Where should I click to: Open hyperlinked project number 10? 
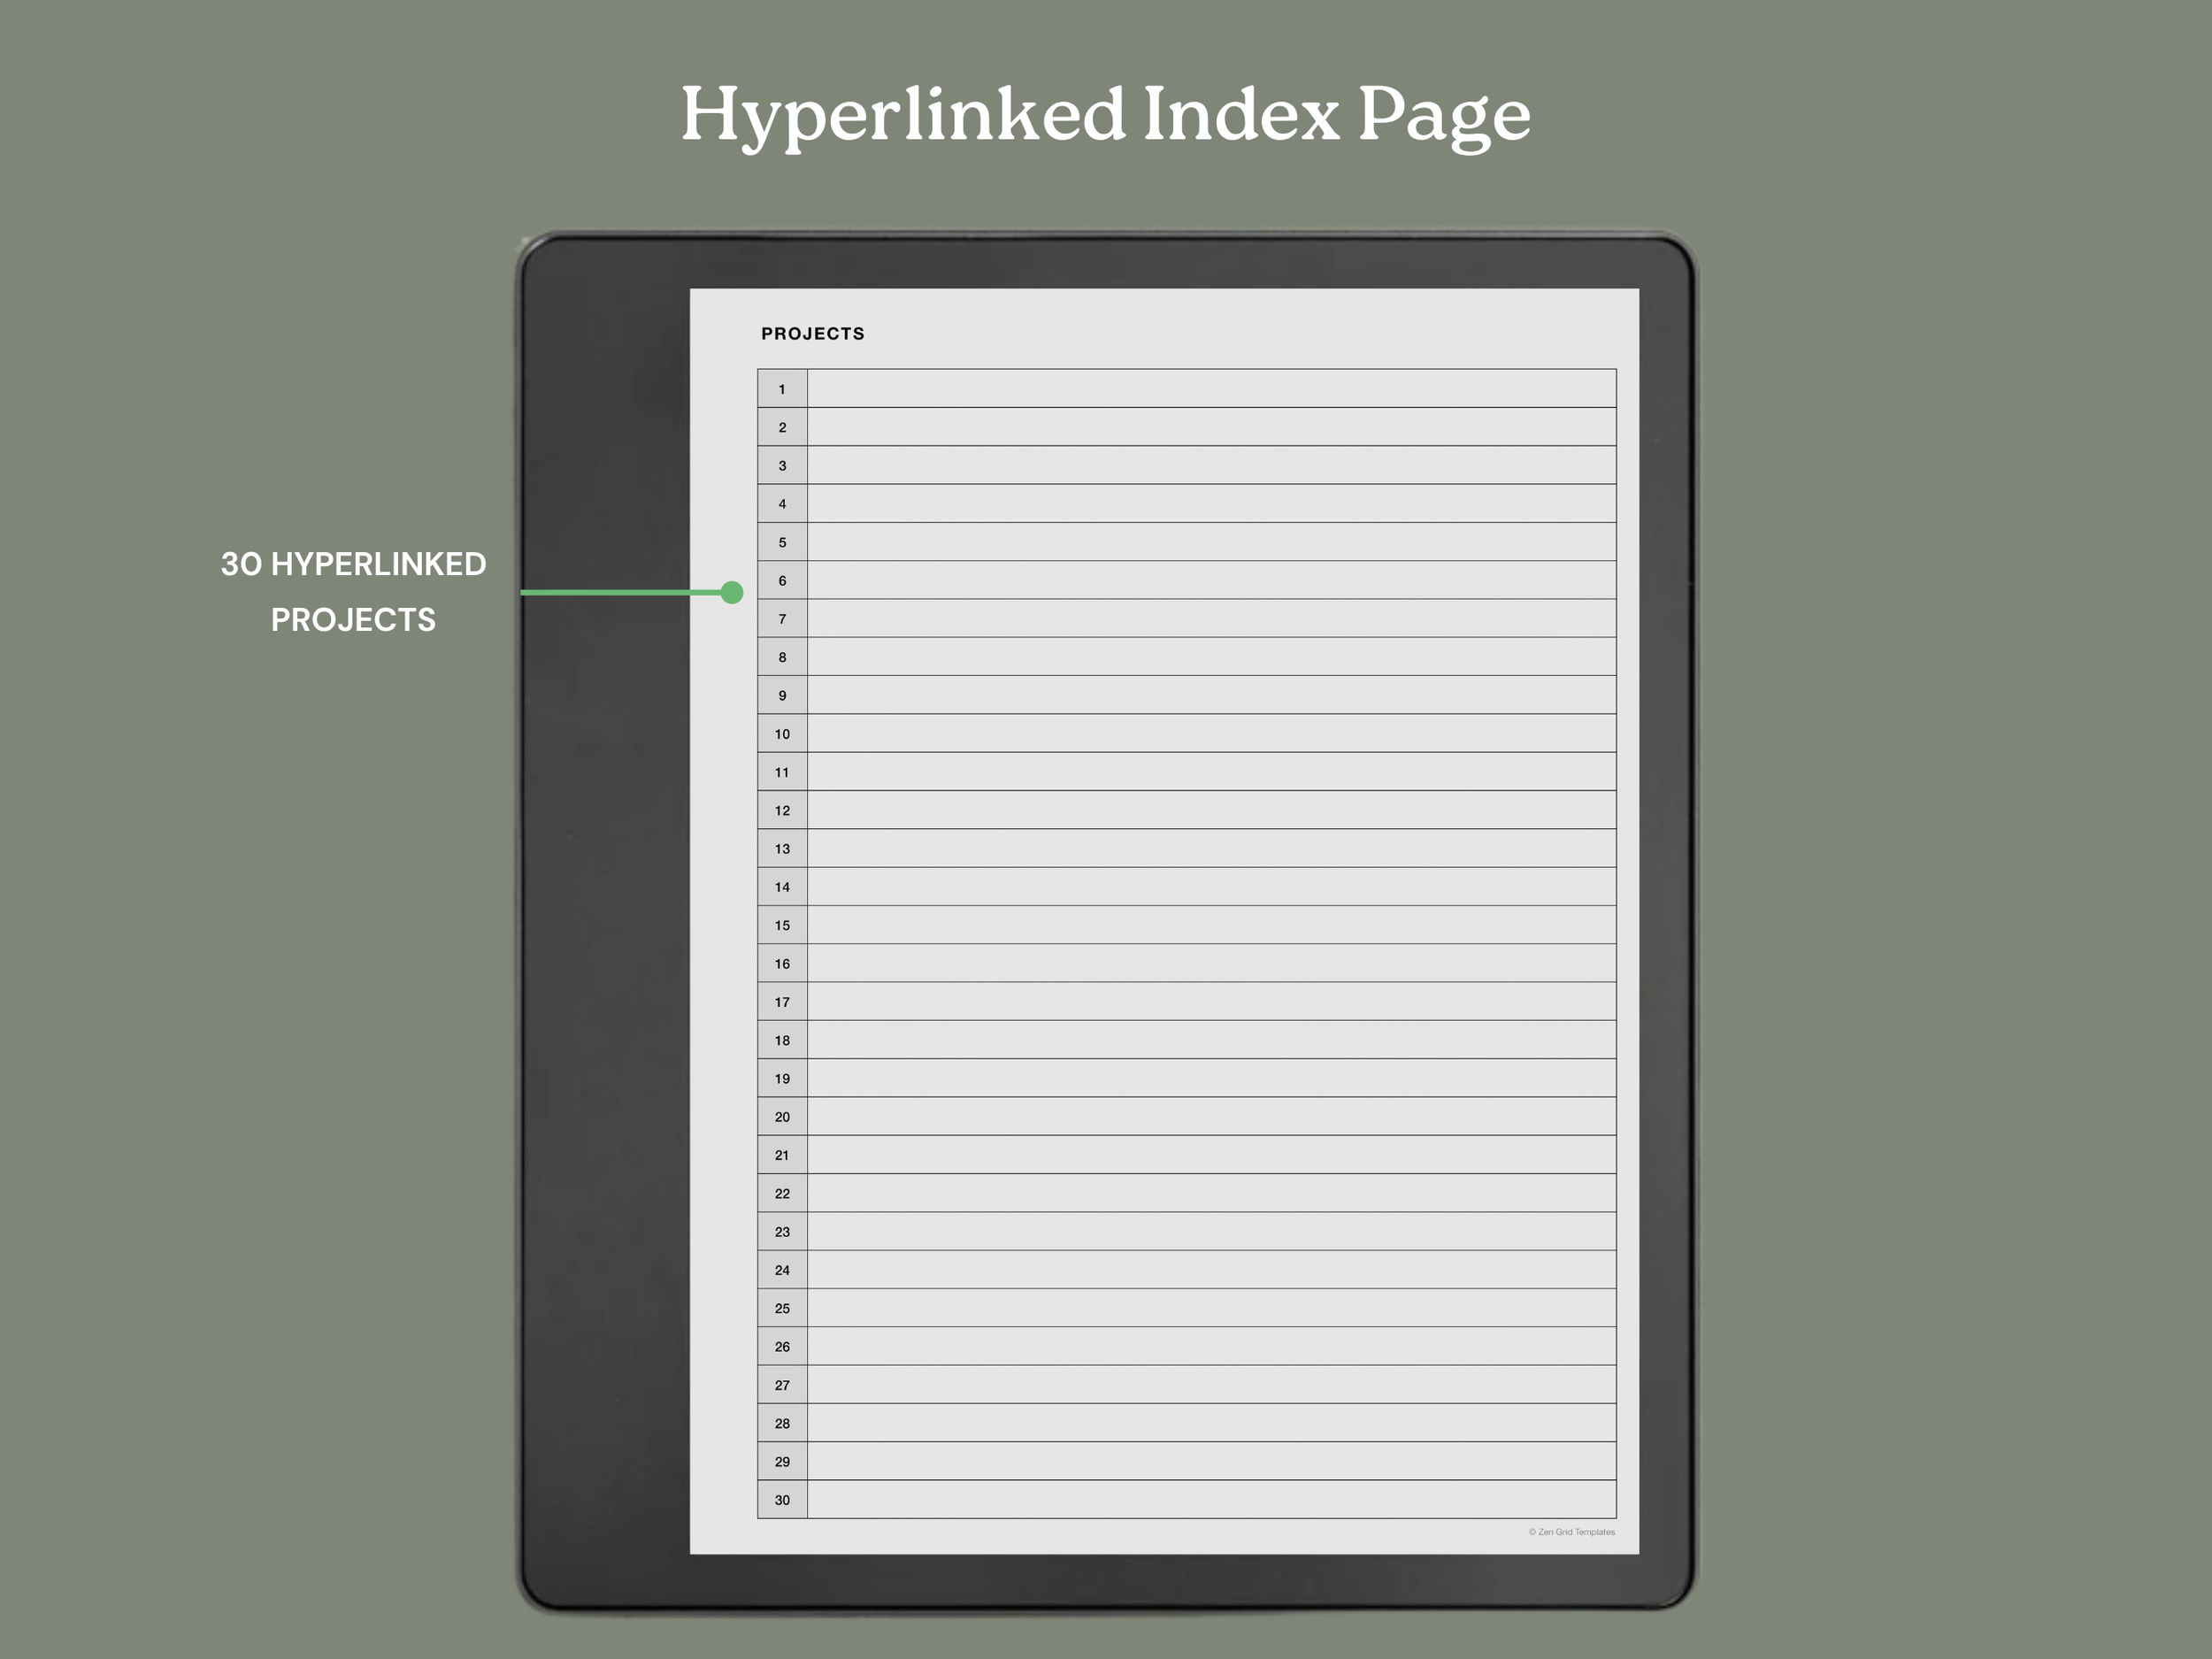(781, 735)
